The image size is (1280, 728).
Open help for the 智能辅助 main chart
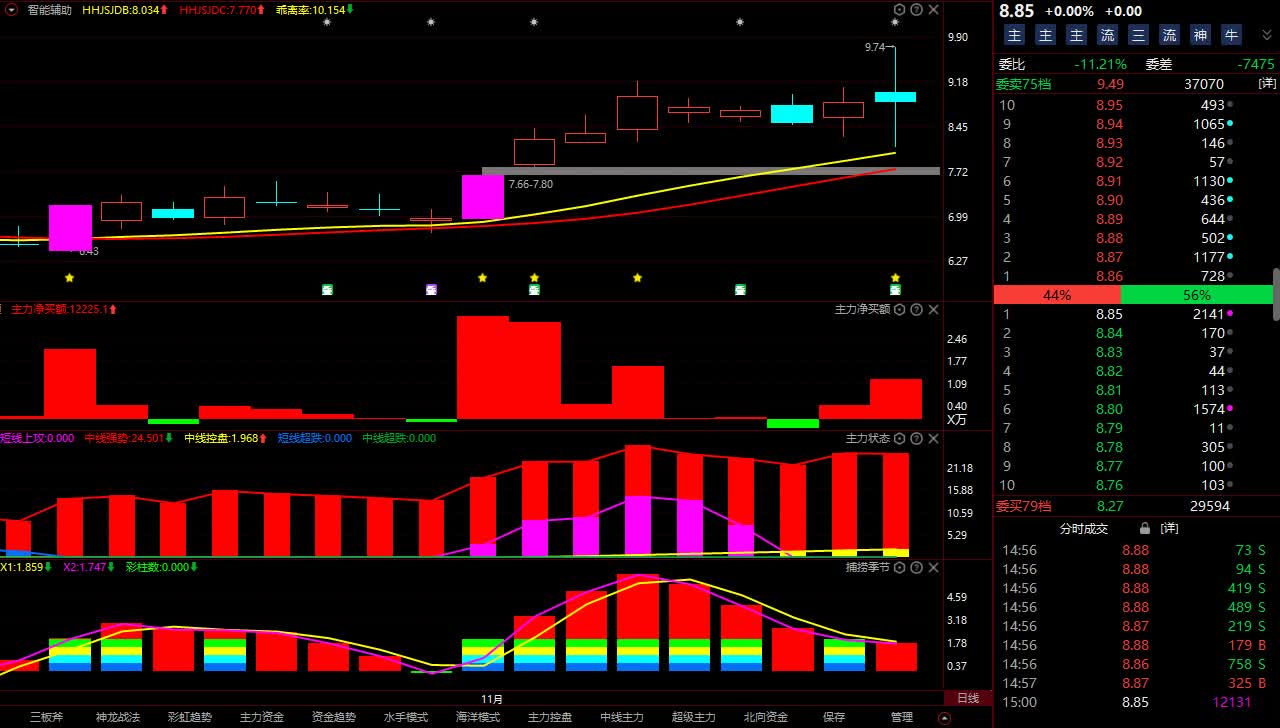pyautogui.click(x=916, y=10)
